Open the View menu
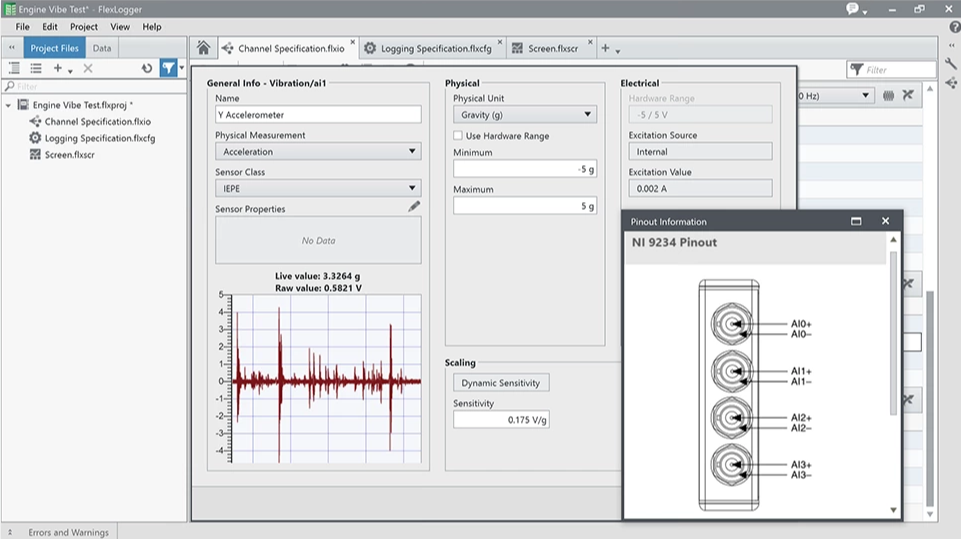The height and width of the screenshot is (539, 961). [x=120, y=27]
